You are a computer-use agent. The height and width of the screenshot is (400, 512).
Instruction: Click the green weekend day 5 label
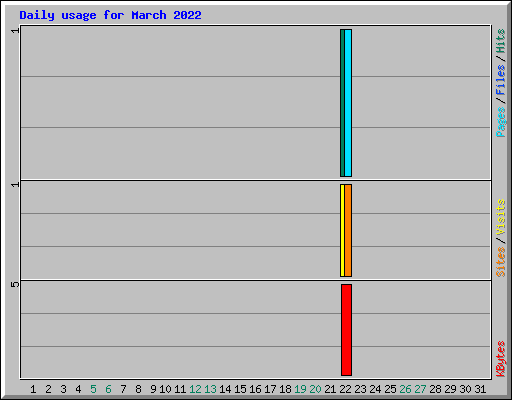pos(93,389)
